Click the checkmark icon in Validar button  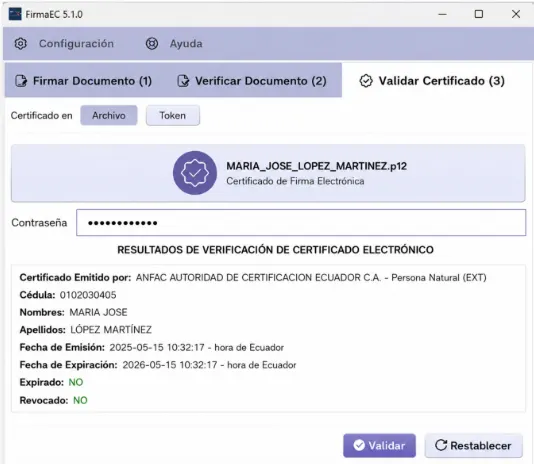[359, 445]
